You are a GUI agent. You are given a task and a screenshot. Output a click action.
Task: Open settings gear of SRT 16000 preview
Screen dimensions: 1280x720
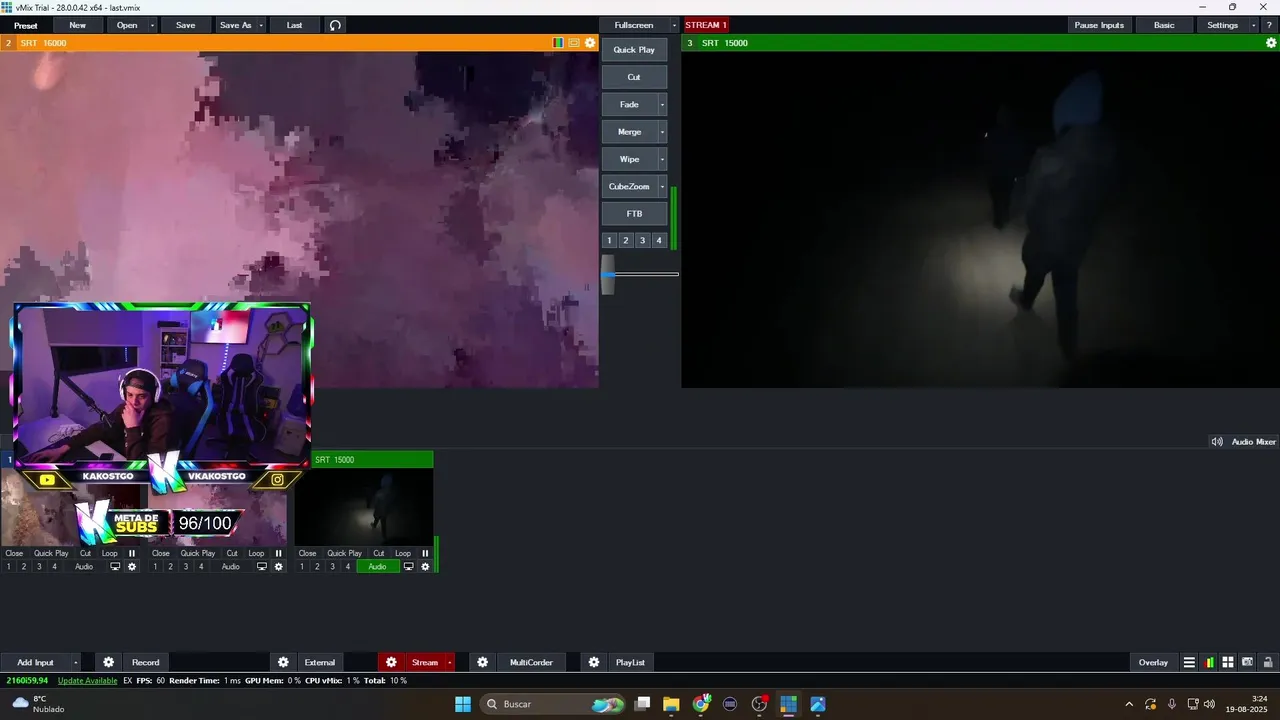pyautogui.click(x=590, y=43)
